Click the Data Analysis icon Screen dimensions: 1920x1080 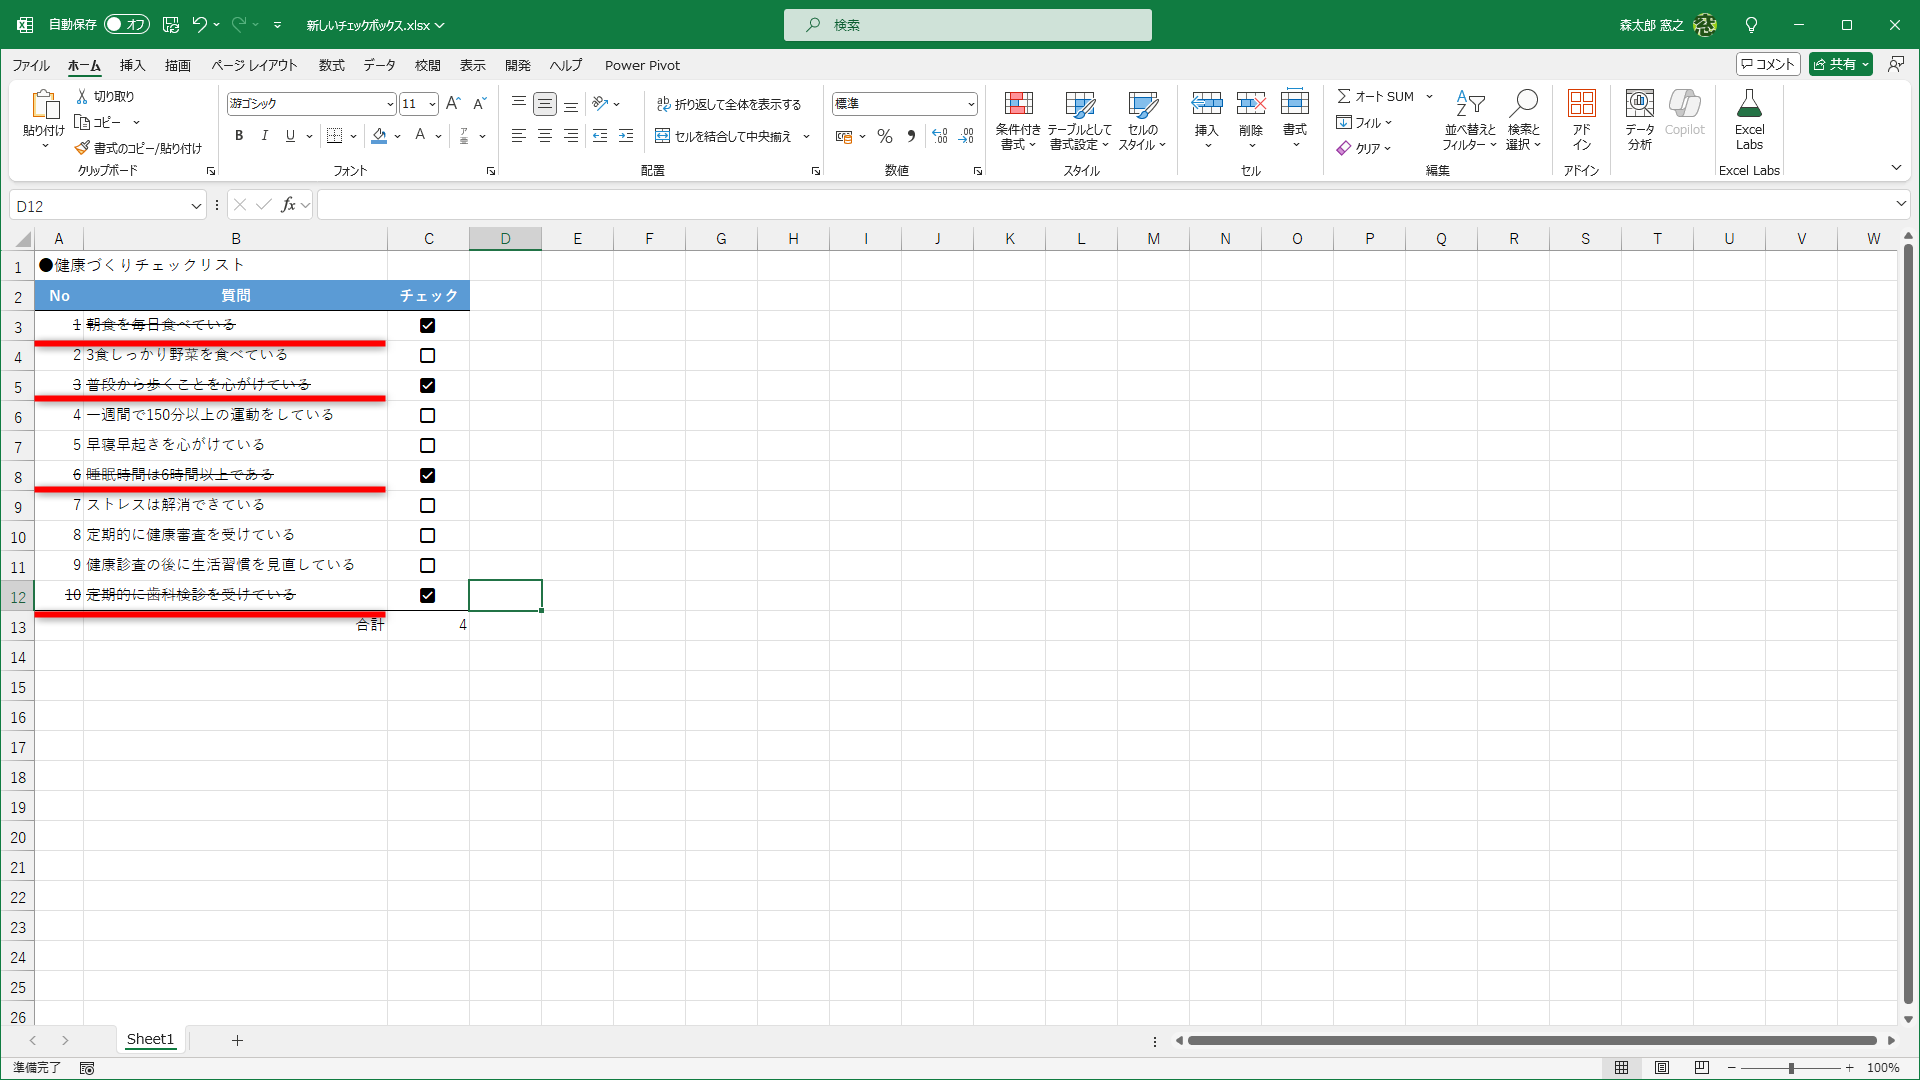[1639, 105]
